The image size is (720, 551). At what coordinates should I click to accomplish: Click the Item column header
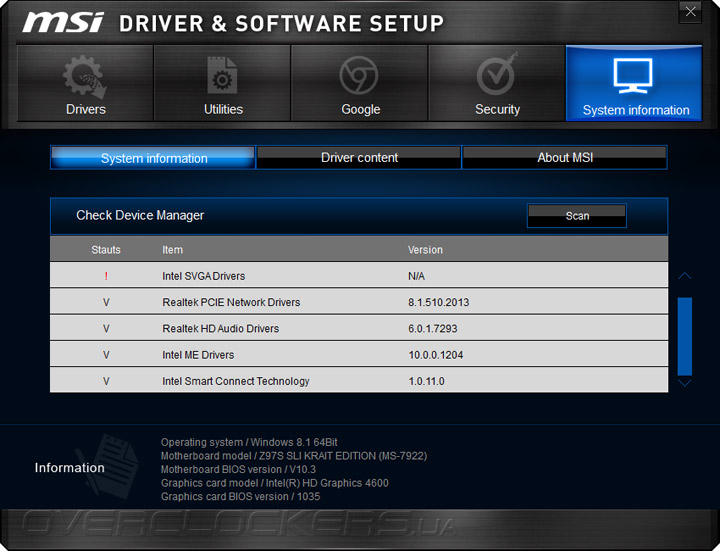[x=172, y=250]
